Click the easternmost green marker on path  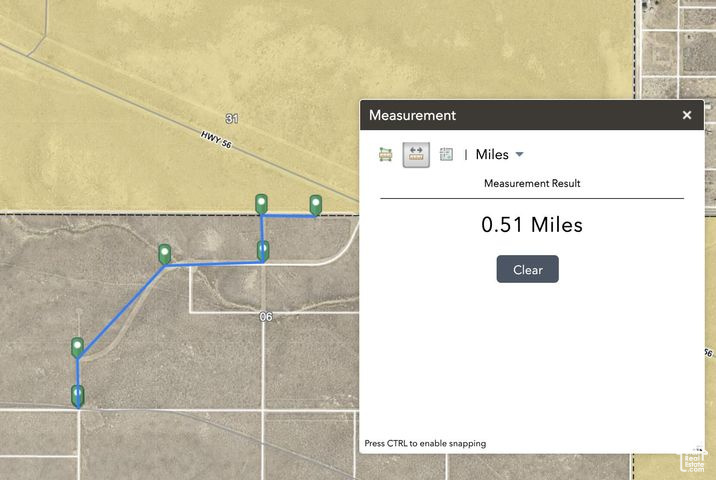[x=316, y=205]
